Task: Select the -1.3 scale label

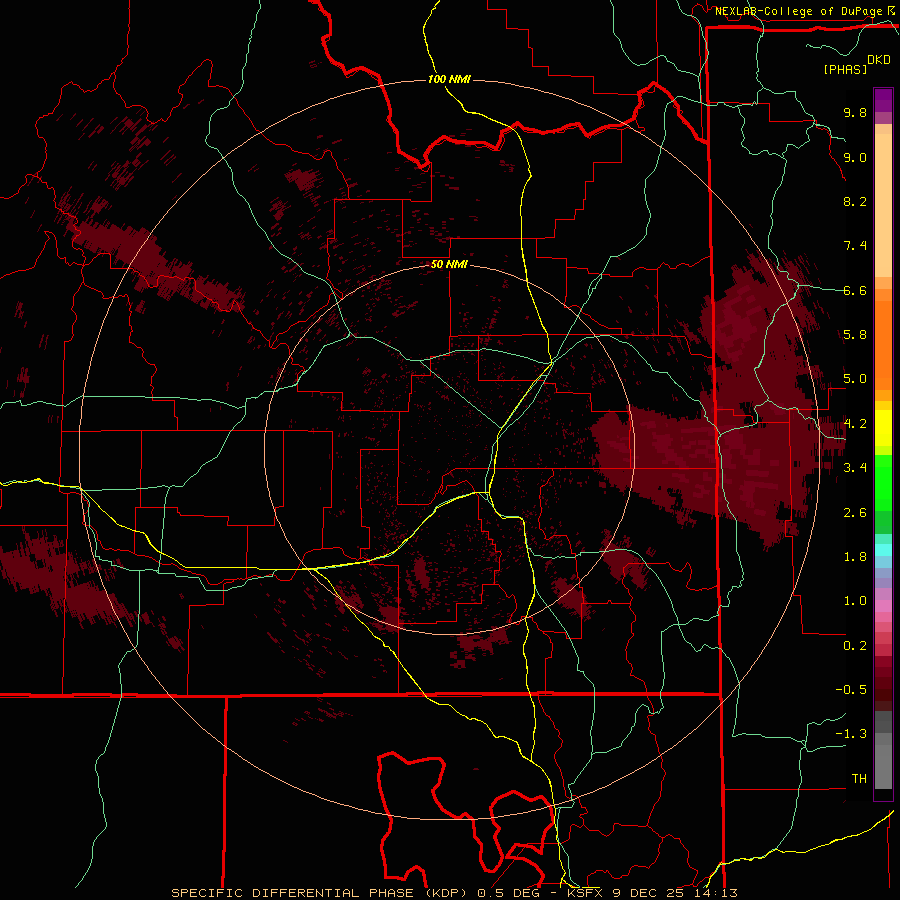Action: [x=851, y=735]
